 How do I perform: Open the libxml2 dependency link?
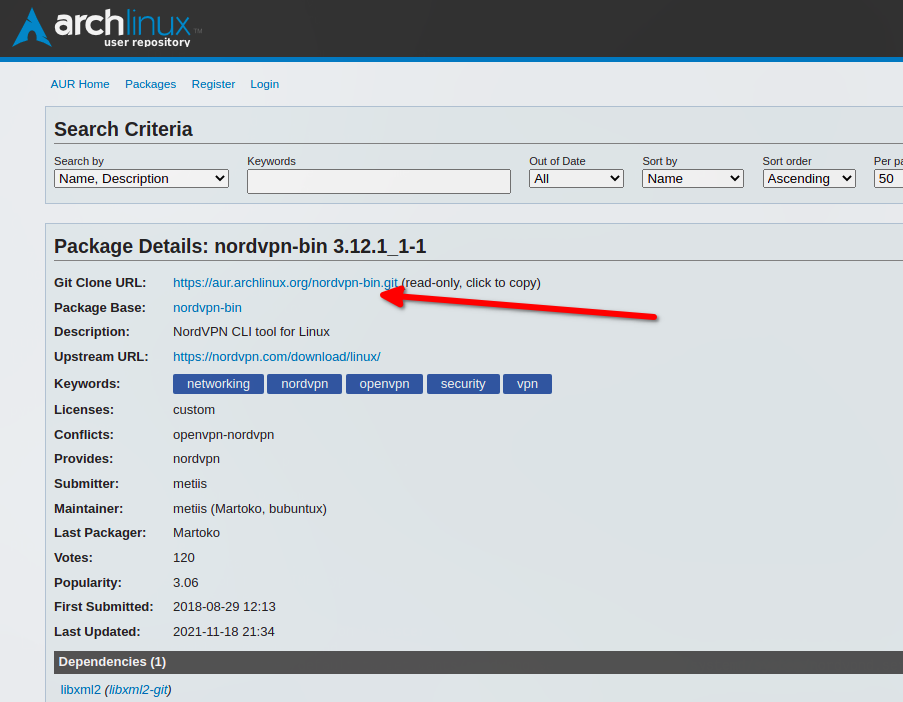[81, 690]
